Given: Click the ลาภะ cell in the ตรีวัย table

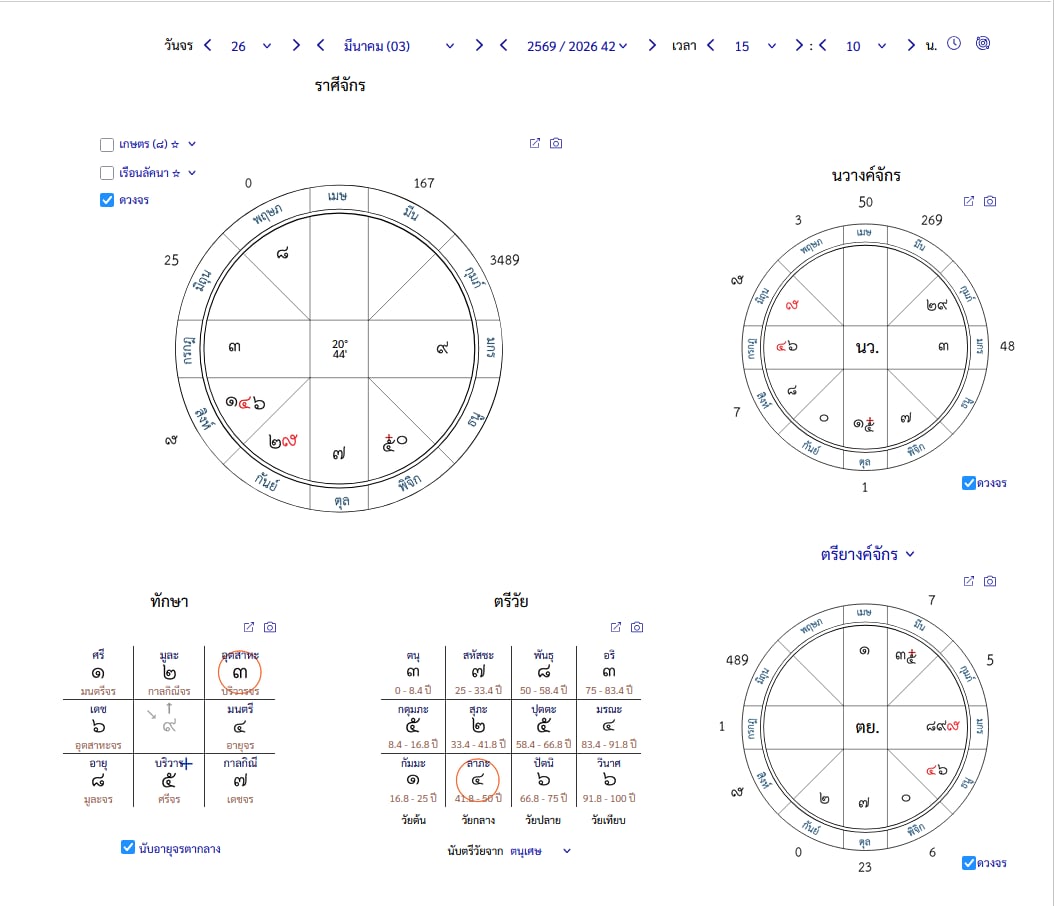Looking at the screenshot, I should point(478,780).
